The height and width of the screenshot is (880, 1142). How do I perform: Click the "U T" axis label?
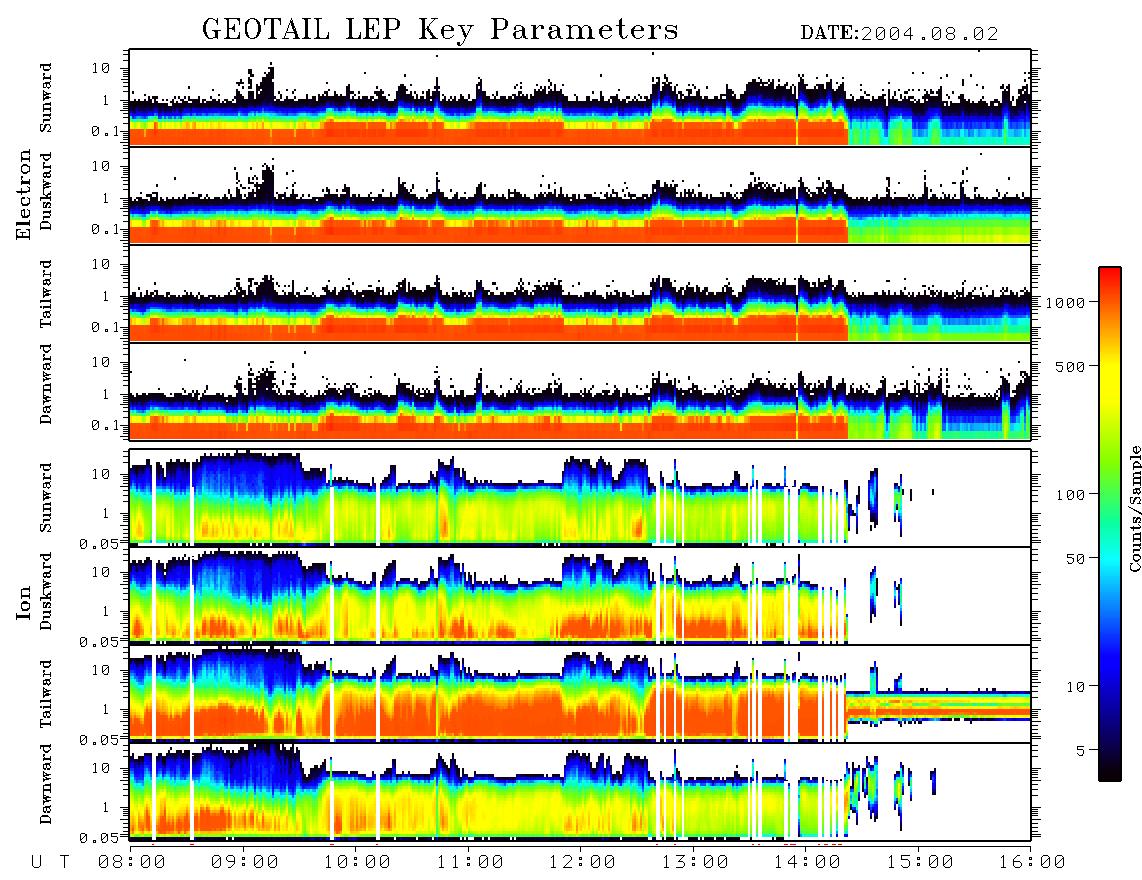[50, 862]
